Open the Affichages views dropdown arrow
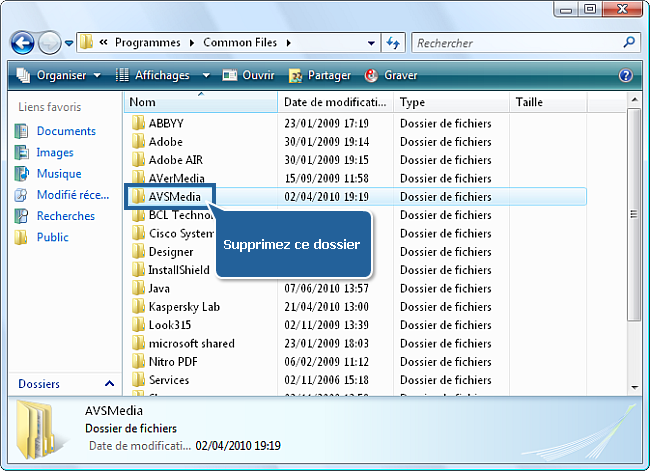650x471 pixels. coord(206,75)
